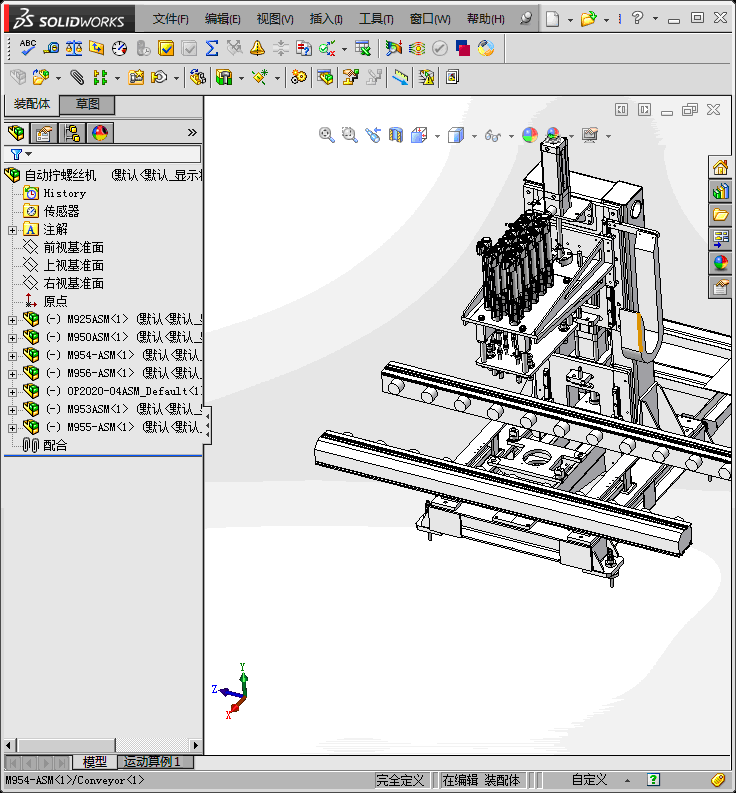
Task: Open the Mass Properties scale icon
Action: [x=74, y=47]
